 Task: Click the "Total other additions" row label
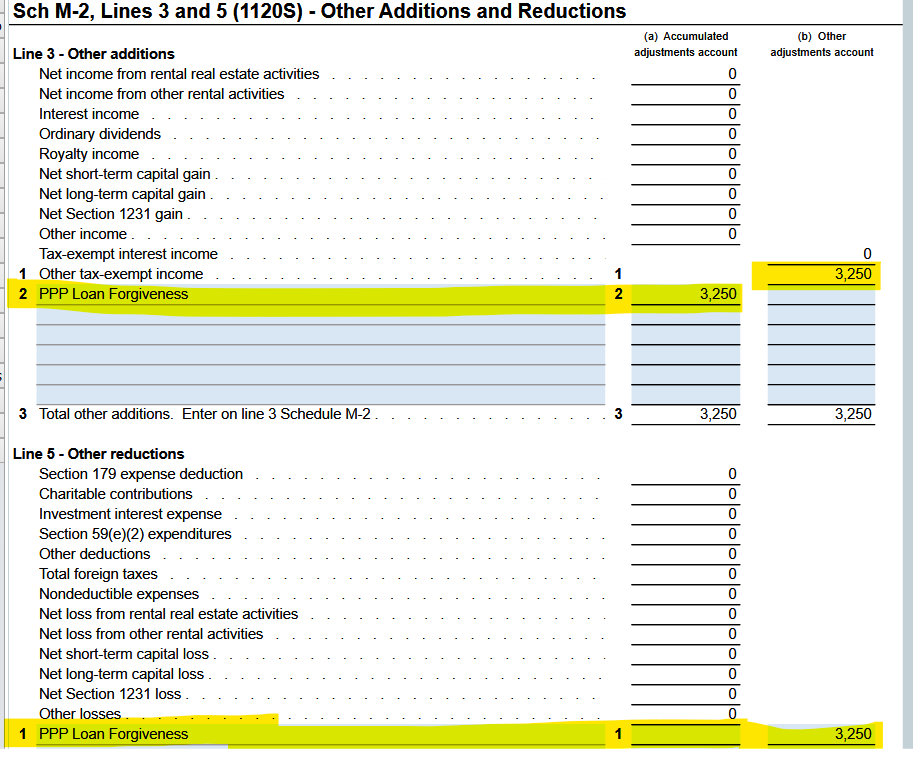204,414
